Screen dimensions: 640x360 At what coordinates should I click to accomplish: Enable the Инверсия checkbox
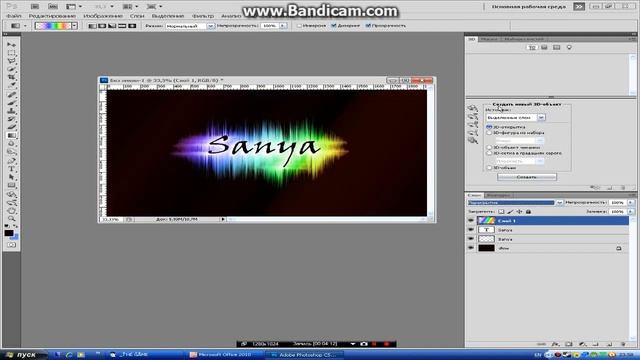300,26
